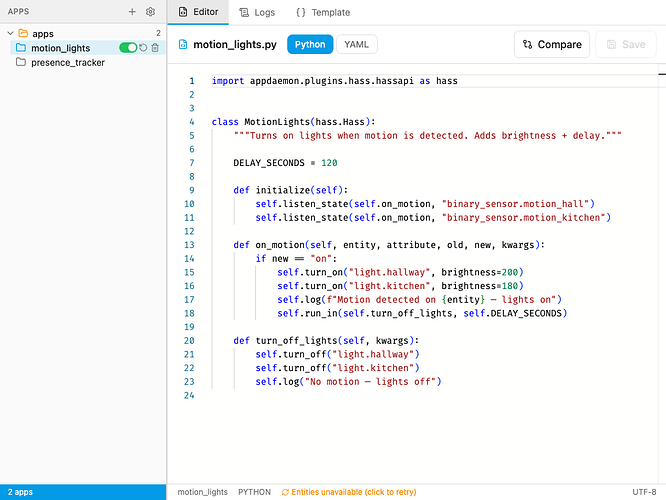Delete motion_lights app trash icon
Screen dimensions: 666x500
tap(155, 48)
